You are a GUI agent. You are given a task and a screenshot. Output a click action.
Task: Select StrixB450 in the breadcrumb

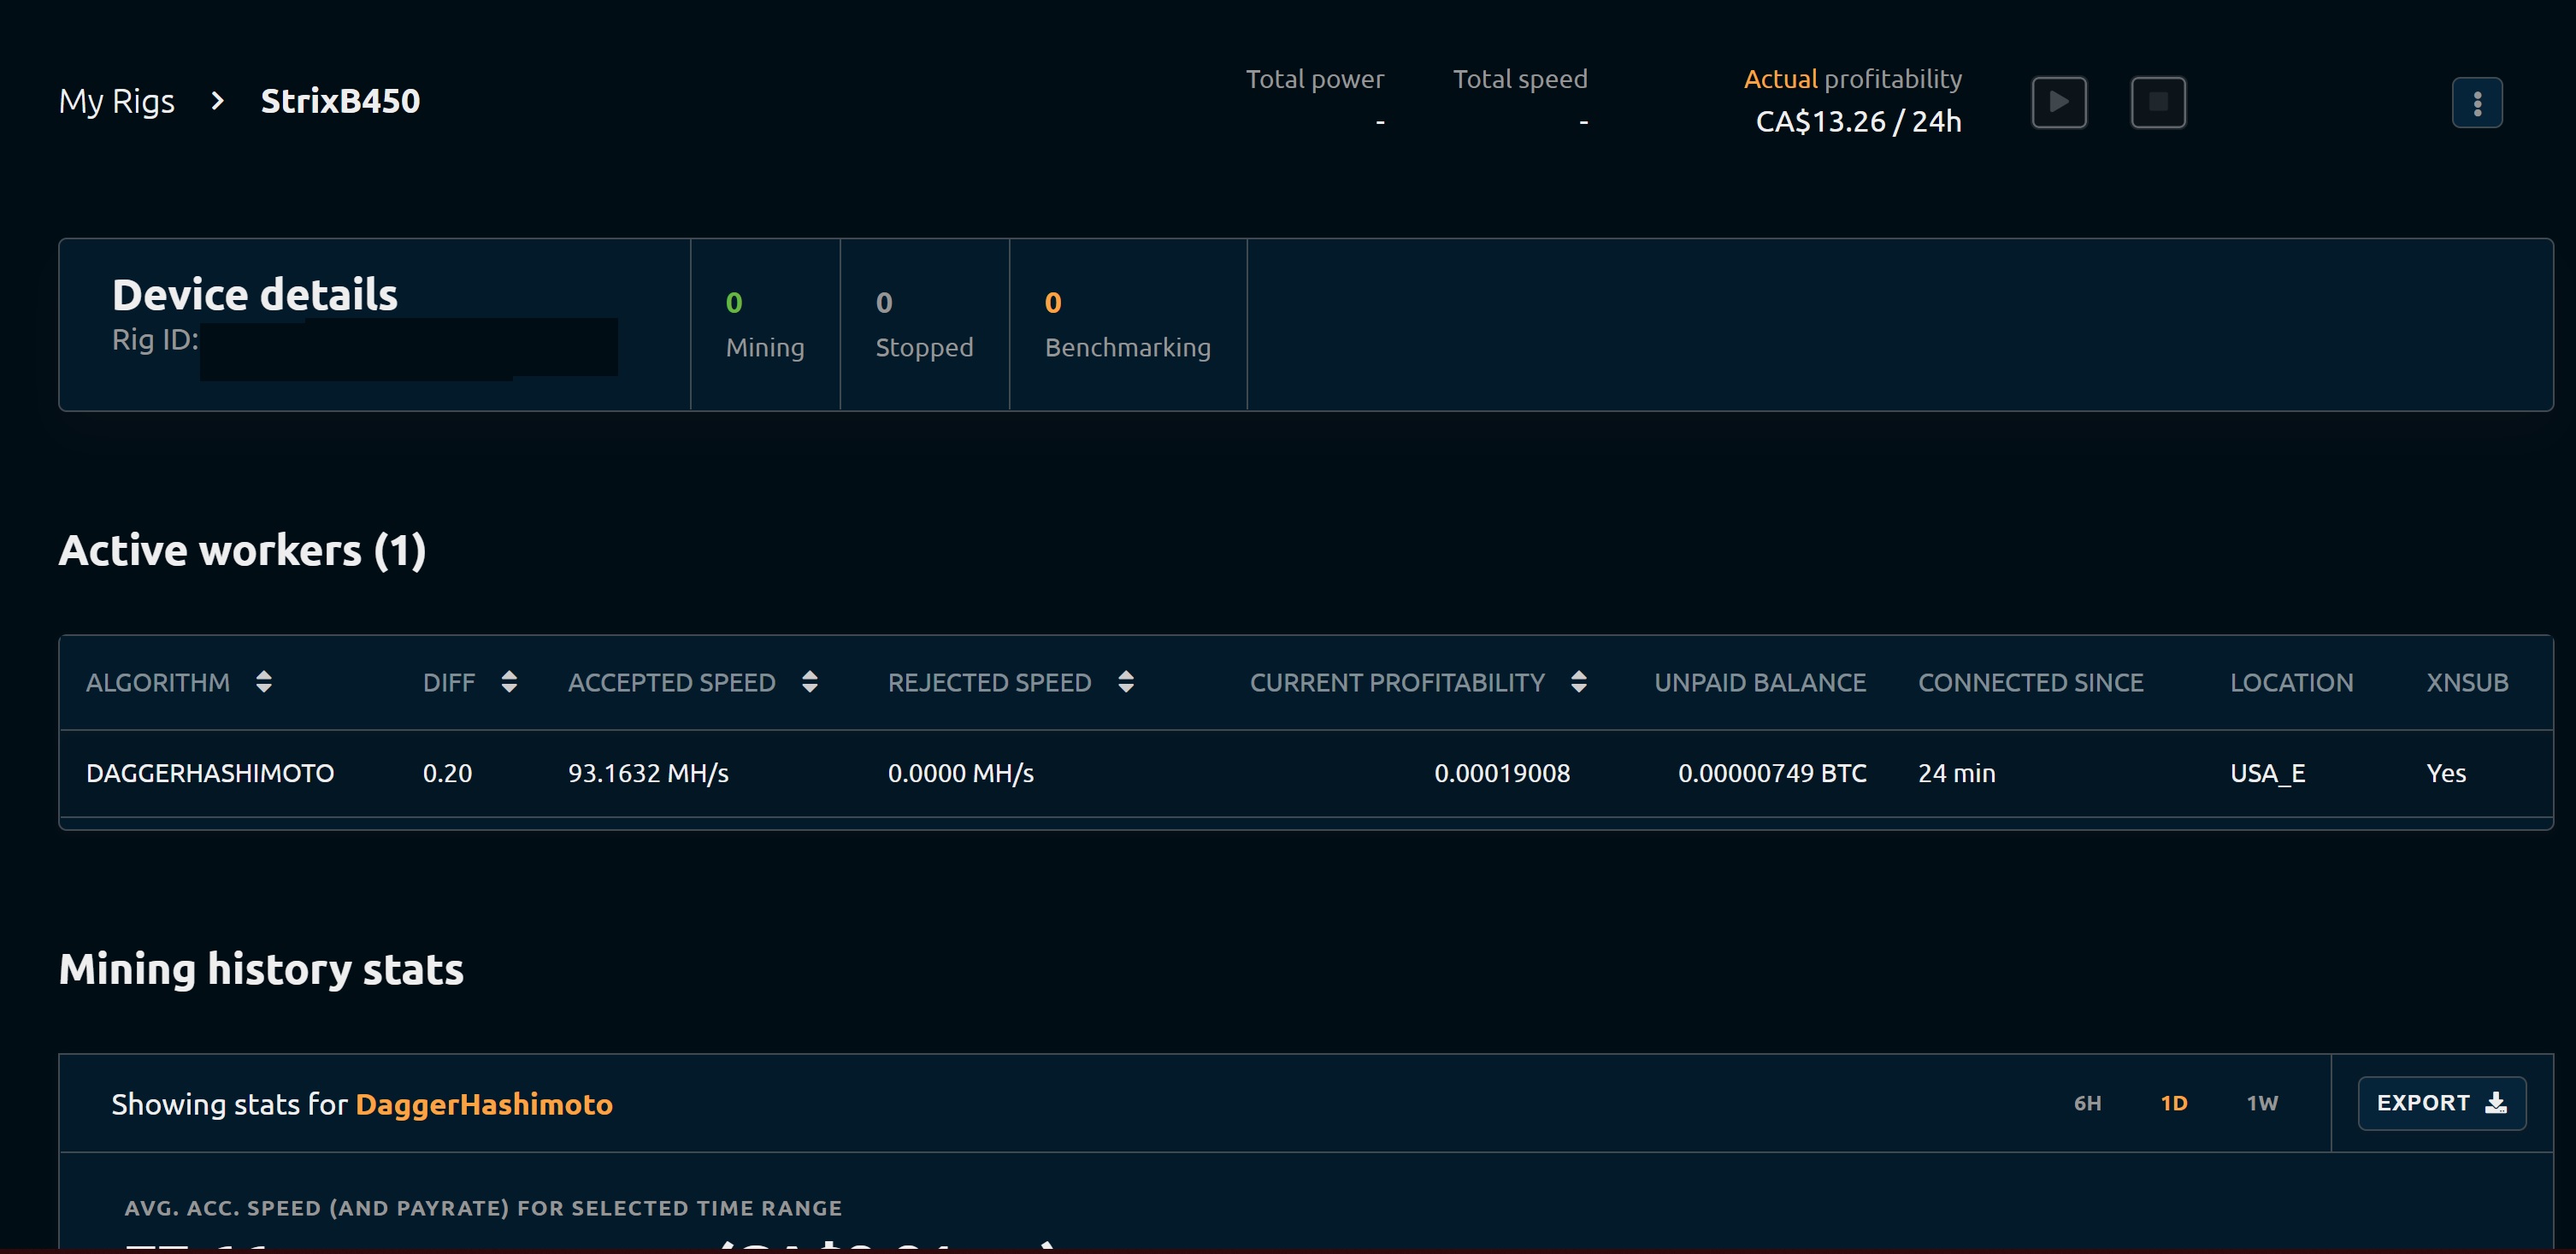click(340, 101)
